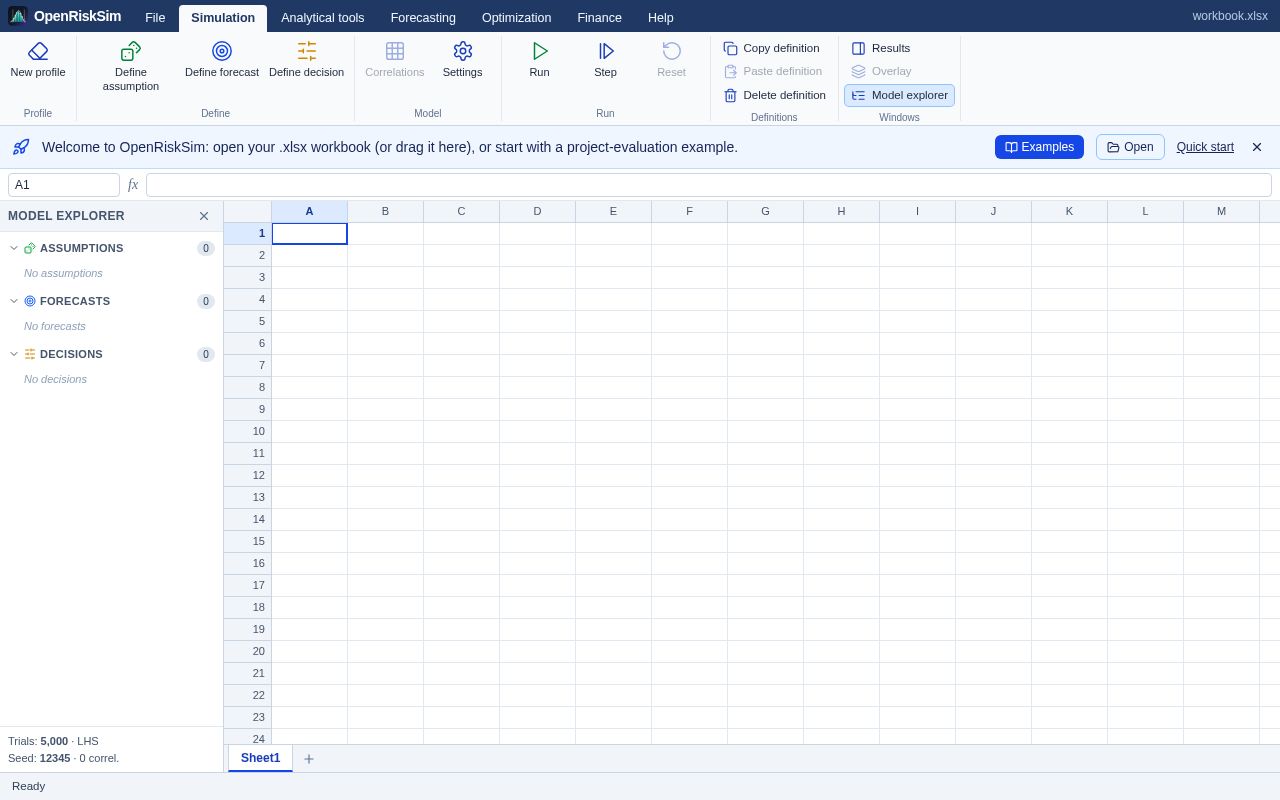Image resolution: width=1280 pixels, height=800 pixels.
Task: Step through the simulation
Action: (x=606, y=61)
